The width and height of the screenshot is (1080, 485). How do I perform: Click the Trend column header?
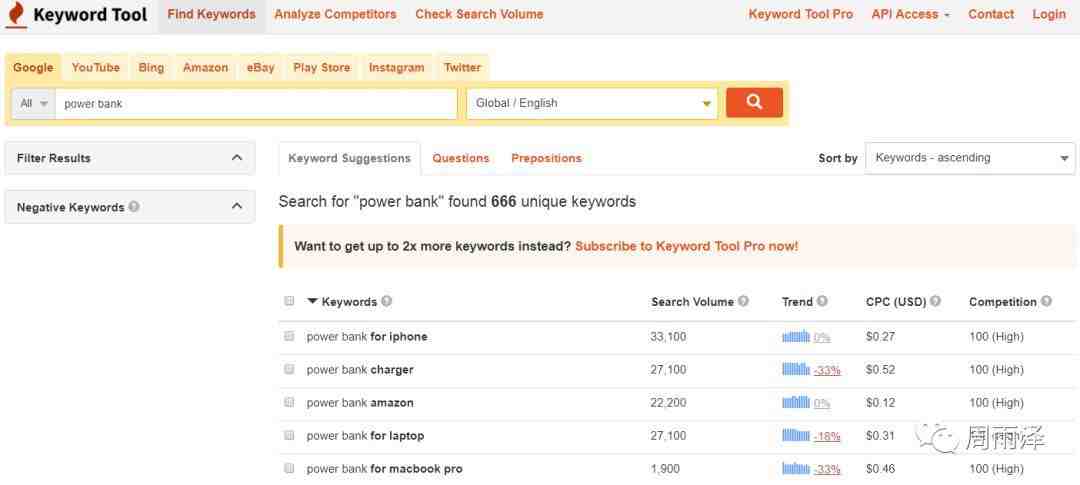click(798, 302)
